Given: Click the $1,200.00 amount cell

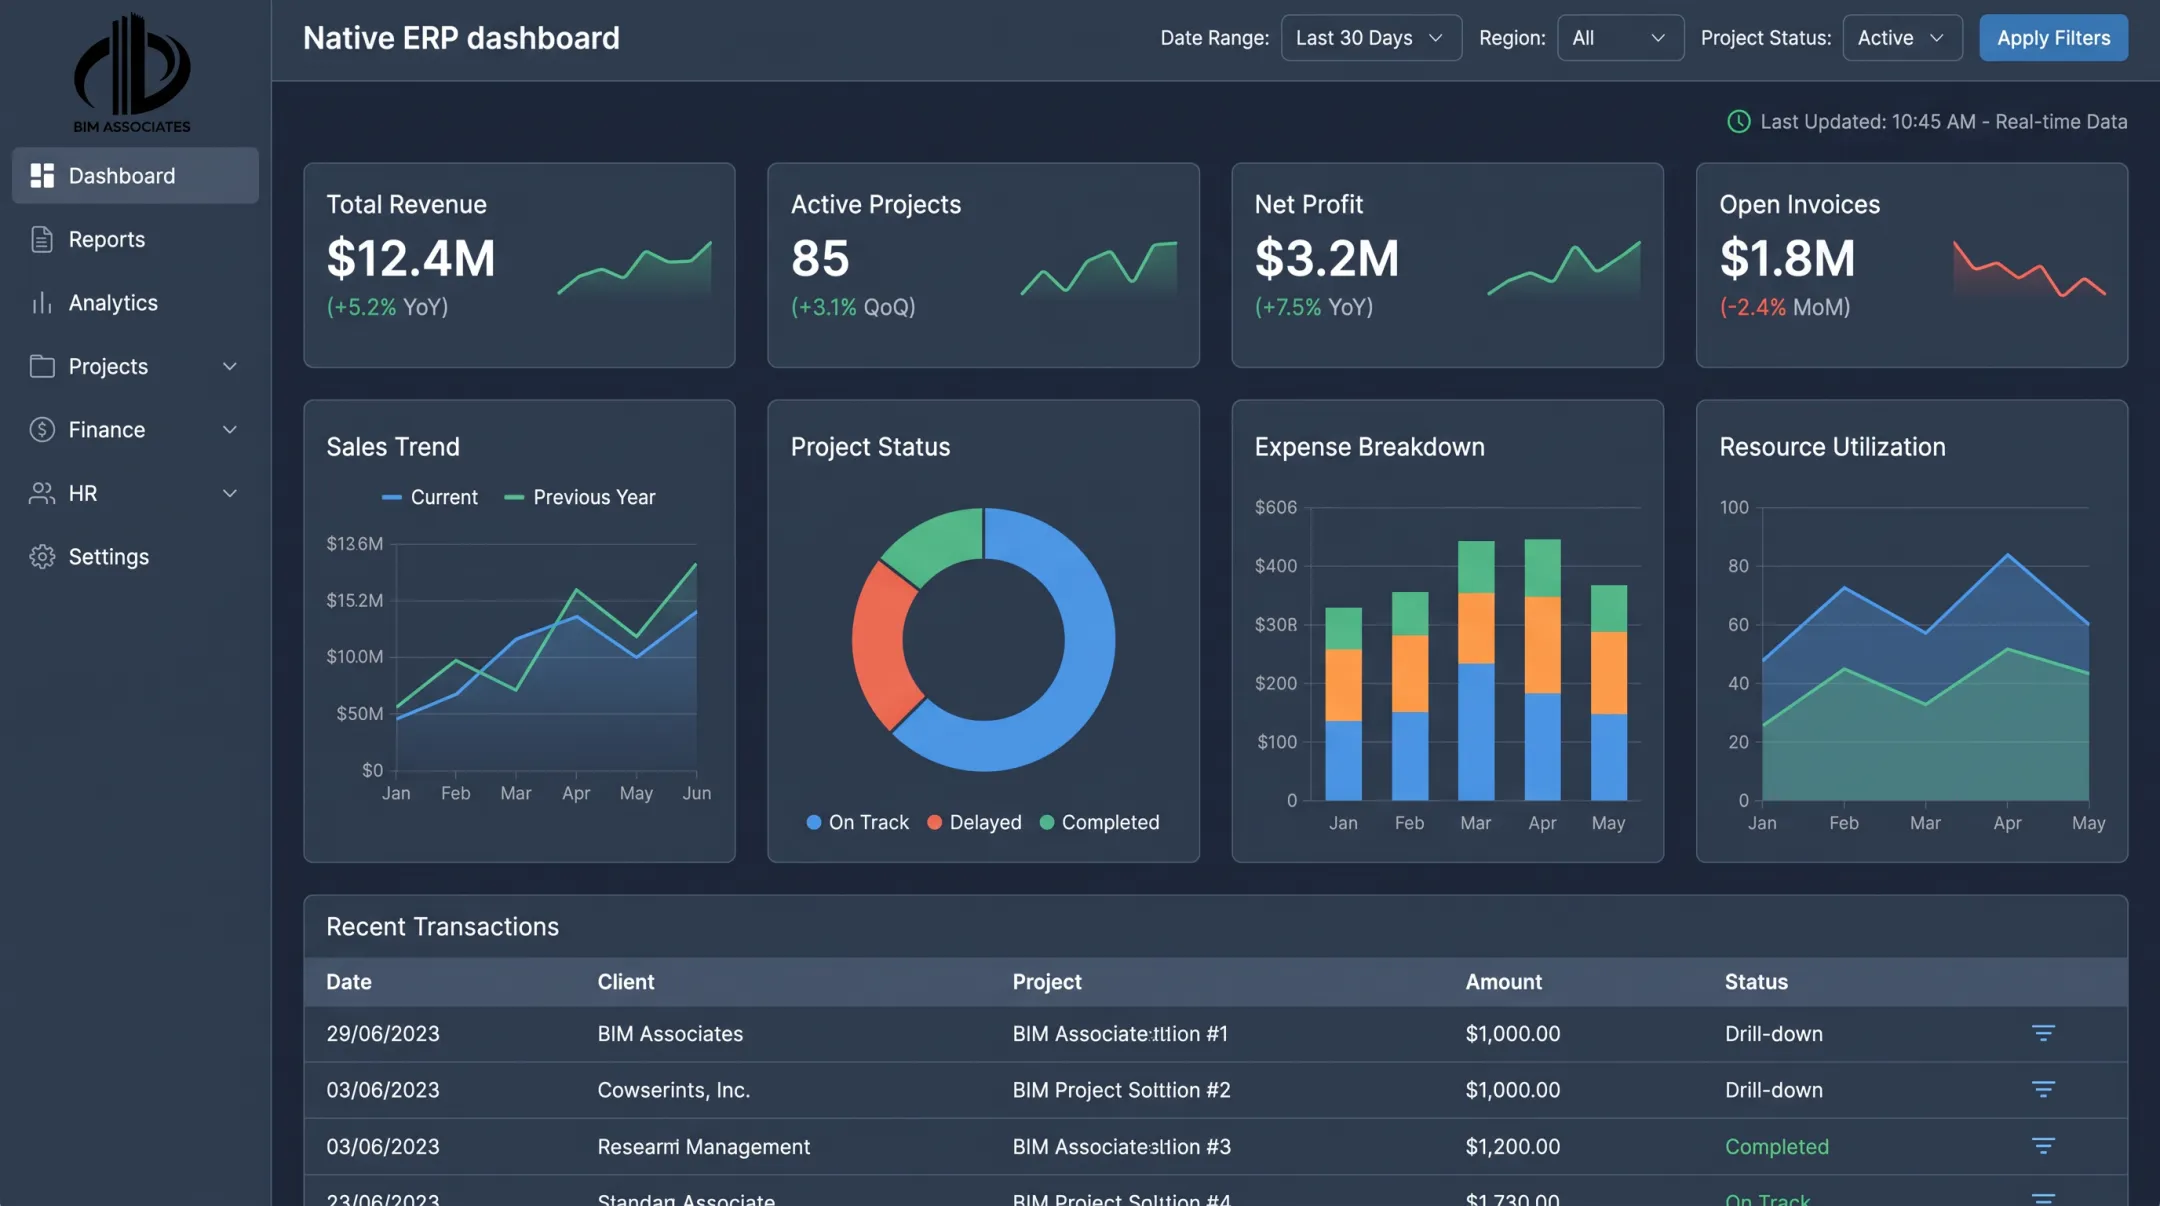Looking at the screenshot, I should tap(1512, 1147).
